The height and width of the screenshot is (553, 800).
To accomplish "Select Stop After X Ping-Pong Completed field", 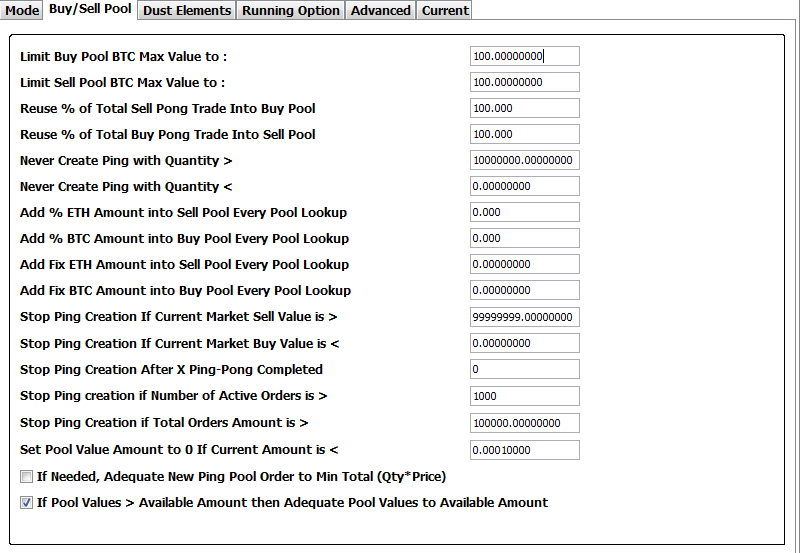I will point(524,369).
